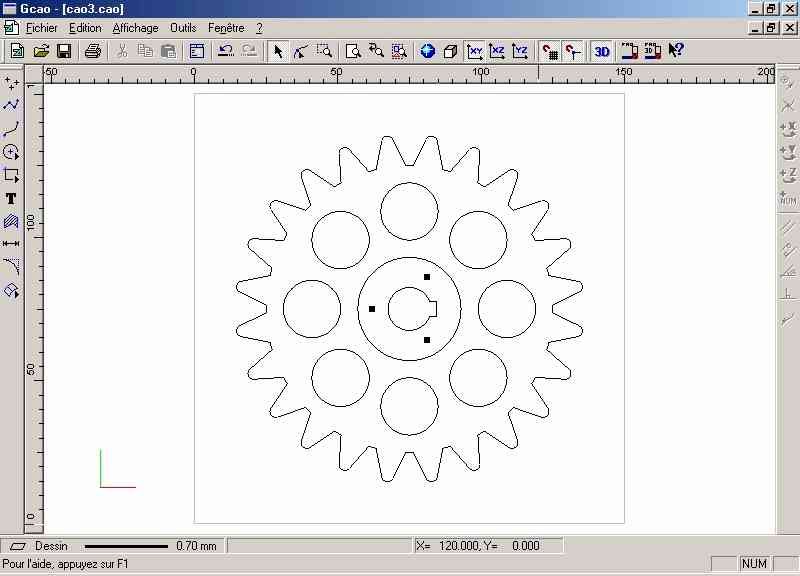Select the Text tool T icon
Screen dimensions: 800x576
(x=11, y=198)
